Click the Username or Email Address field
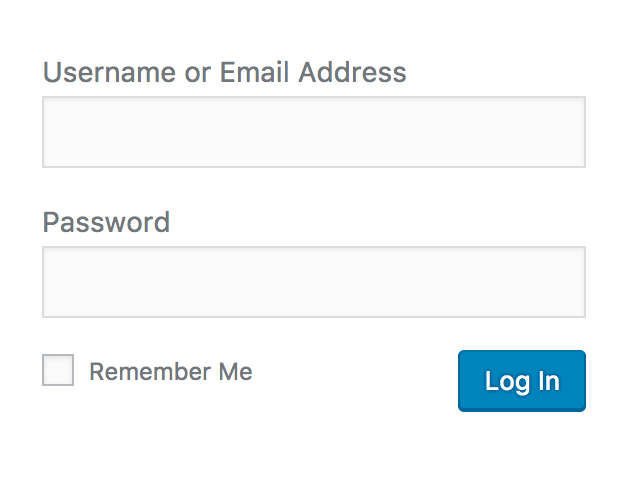634x500 pixels. click(313, 132)
